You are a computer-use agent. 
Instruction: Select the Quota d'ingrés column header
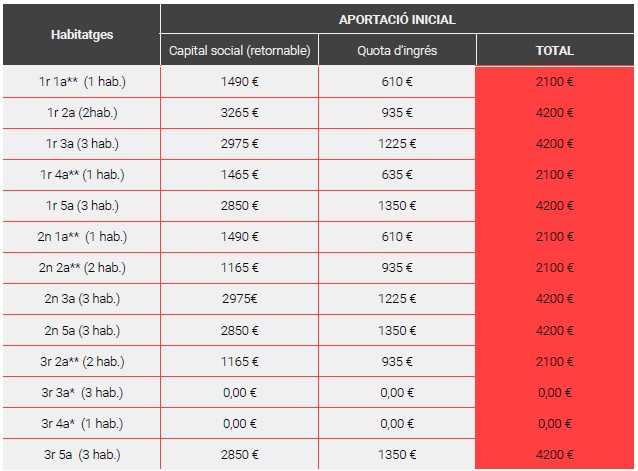397,50
